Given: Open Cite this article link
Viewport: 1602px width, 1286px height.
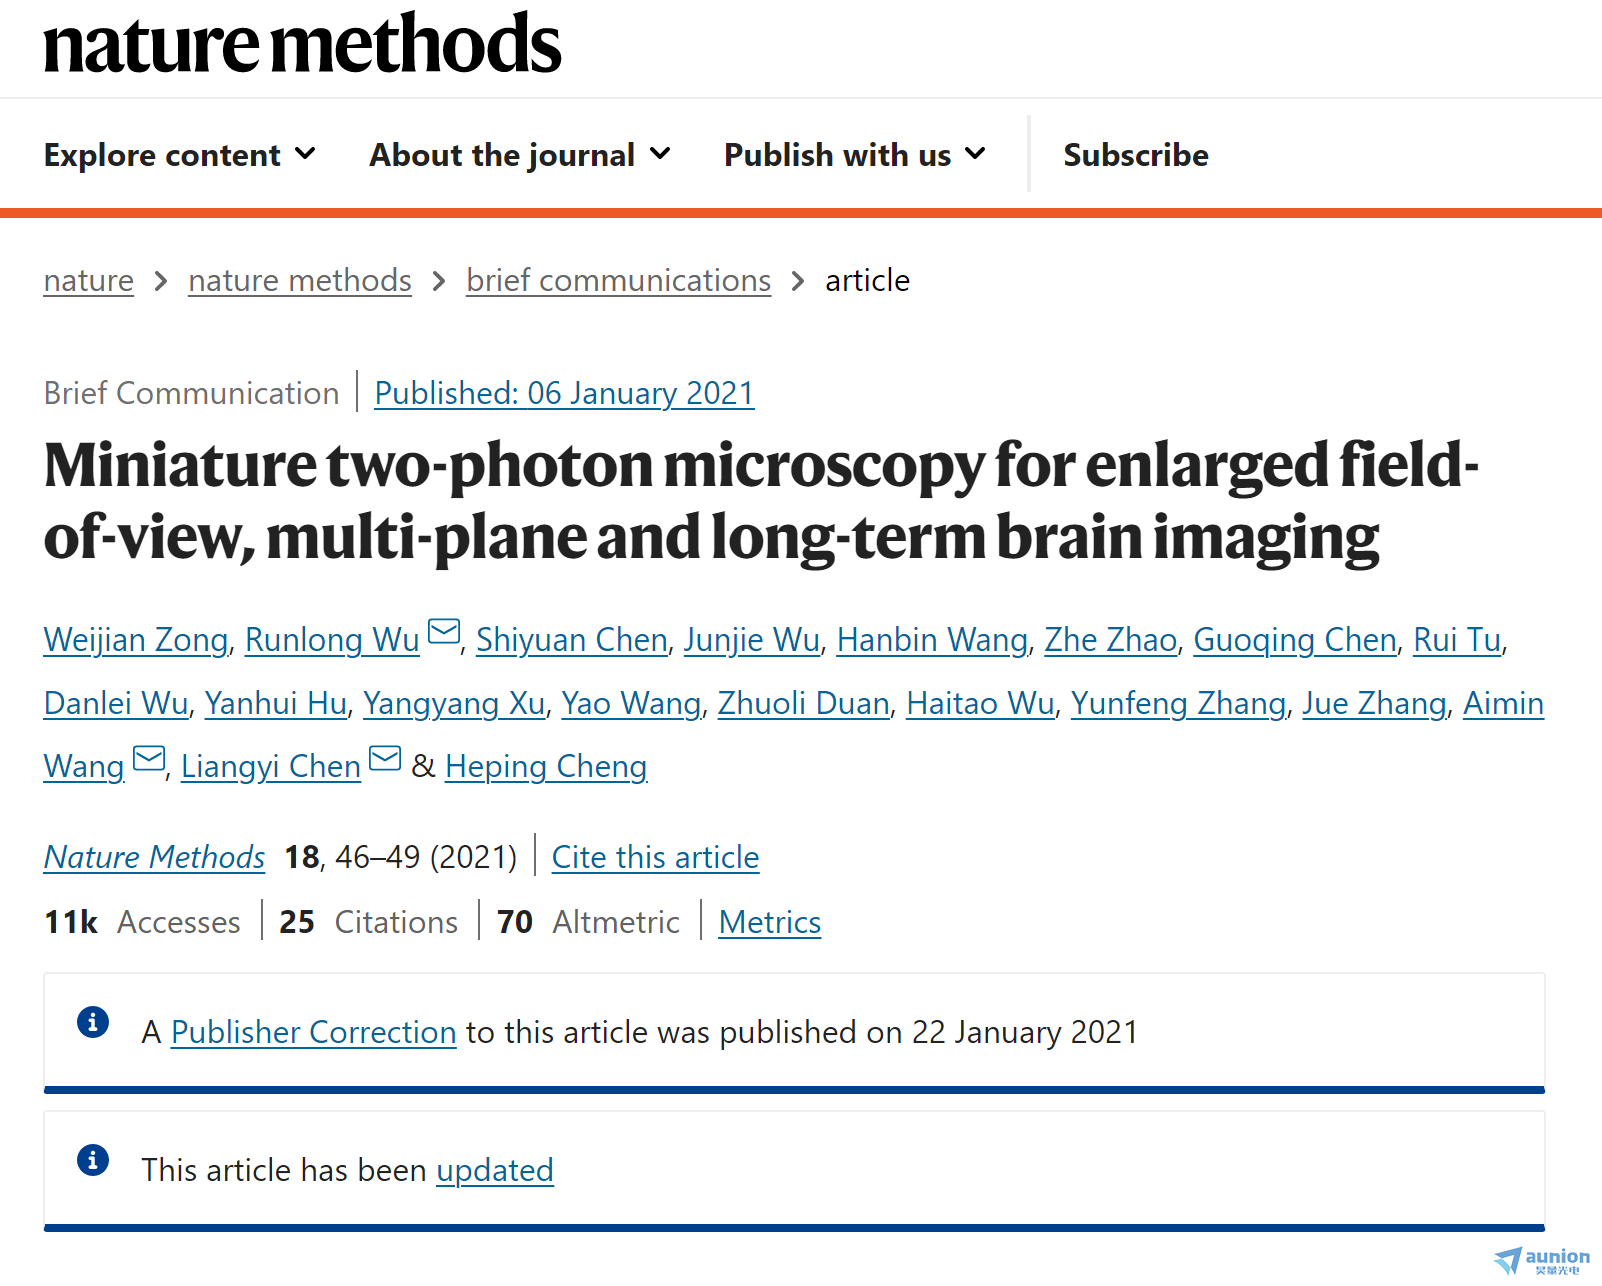Looking at the screenshot, I should (x=656, y=857).
